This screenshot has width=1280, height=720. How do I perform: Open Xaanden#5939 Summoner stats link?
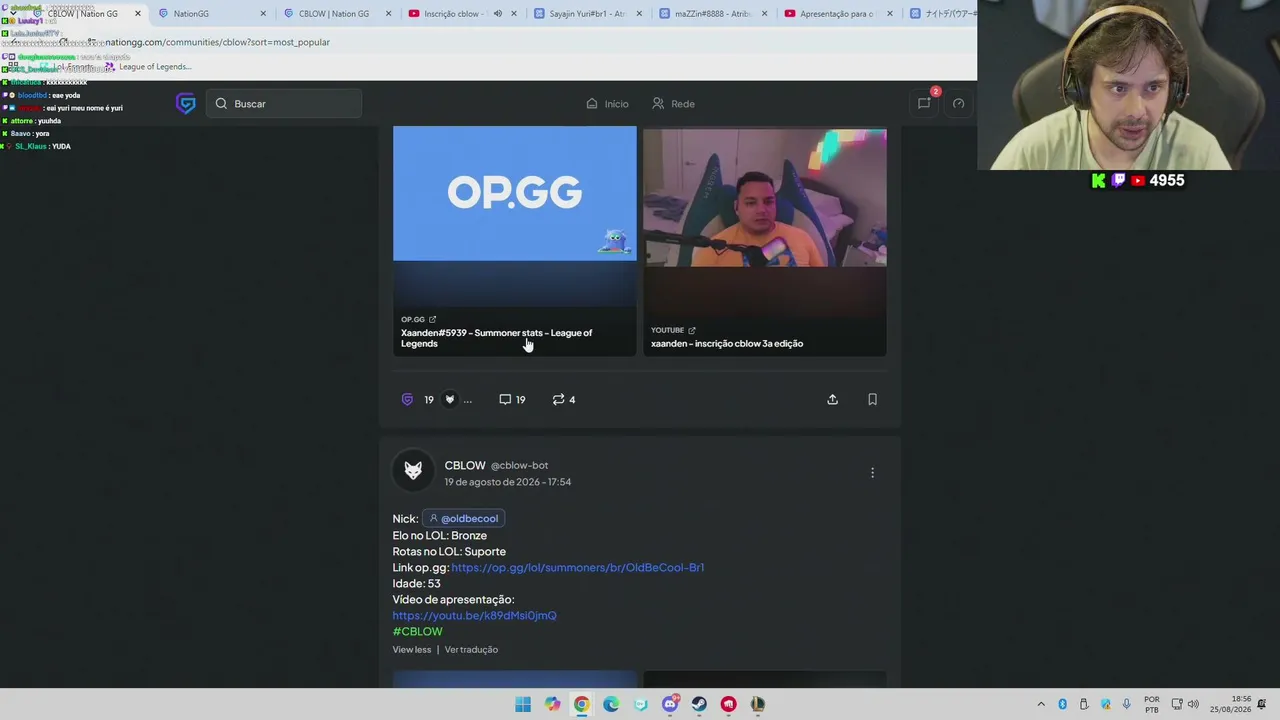pos(496,338)
